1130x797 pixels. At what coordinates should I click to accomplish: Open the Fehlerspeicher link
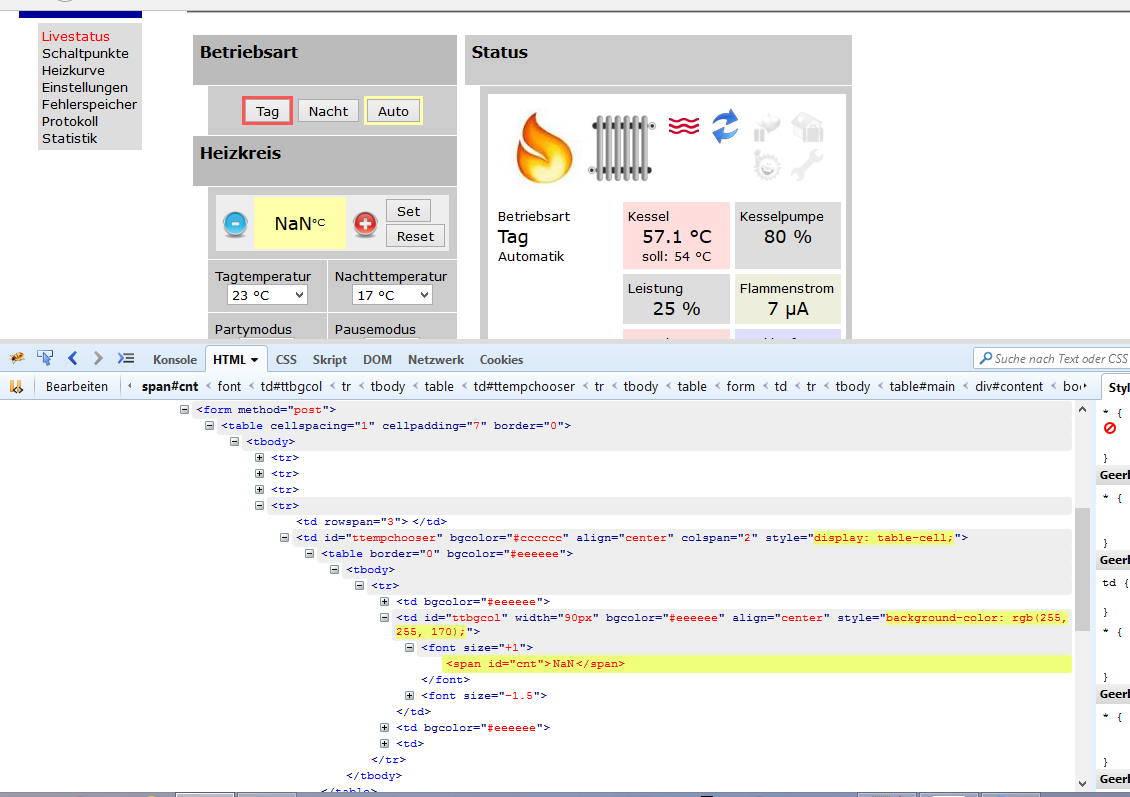89,104
